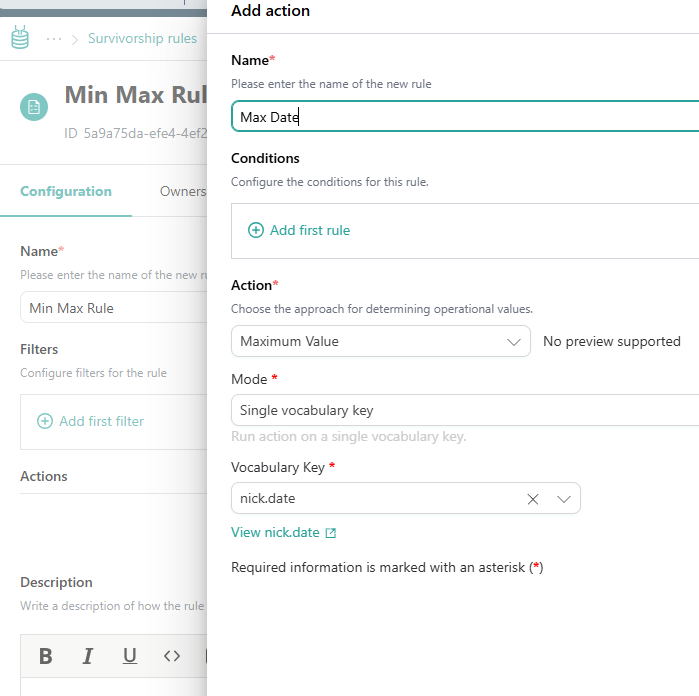Switch to the Configuration tab
This screenshot has width=699, height=696.
(x=66, y=191)
